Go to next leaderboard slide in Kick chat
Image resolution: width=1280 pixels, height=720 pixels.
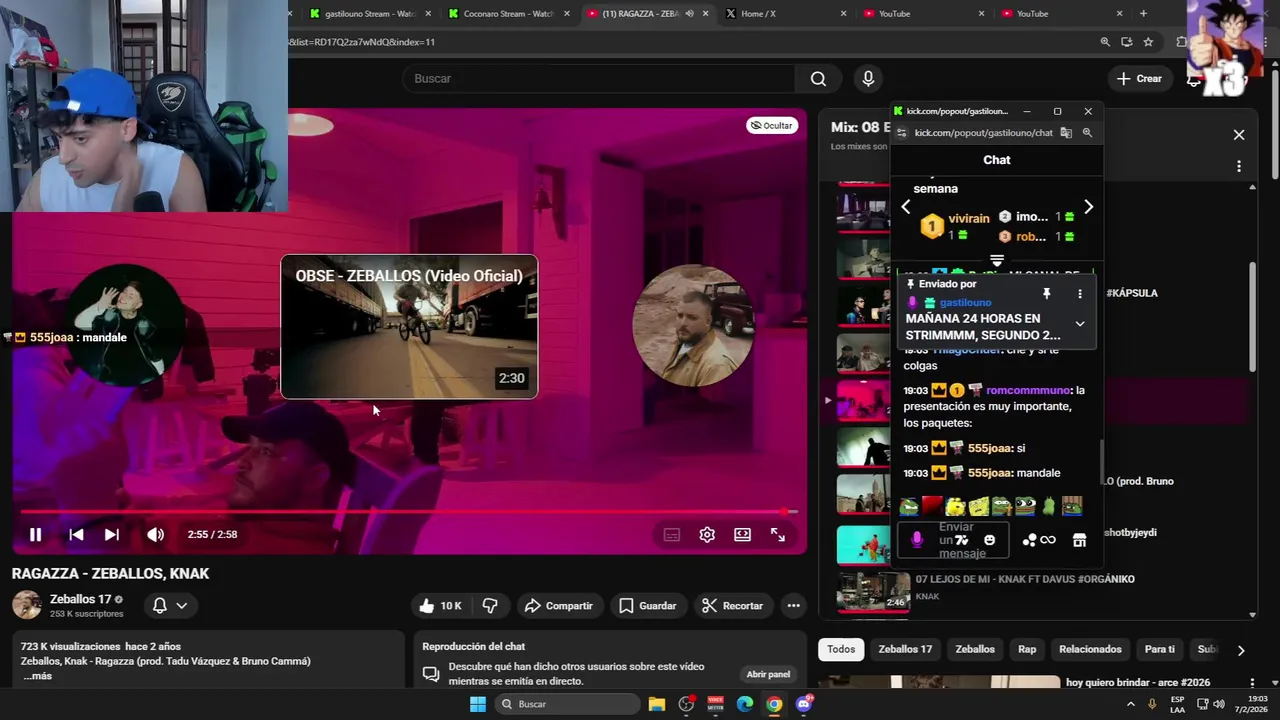pyautogui.click(x=1088, y=207)
